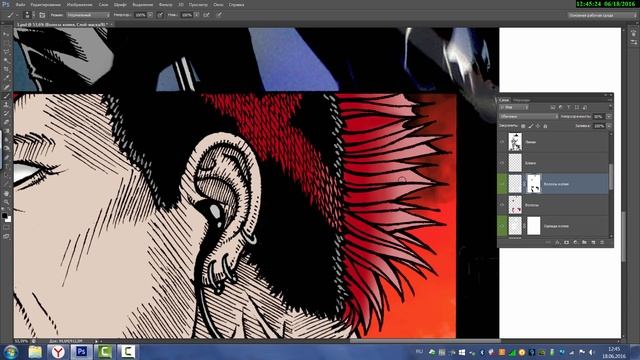Open the layer opacity slider arrow

pyautogui.click(x=609, y=116)
